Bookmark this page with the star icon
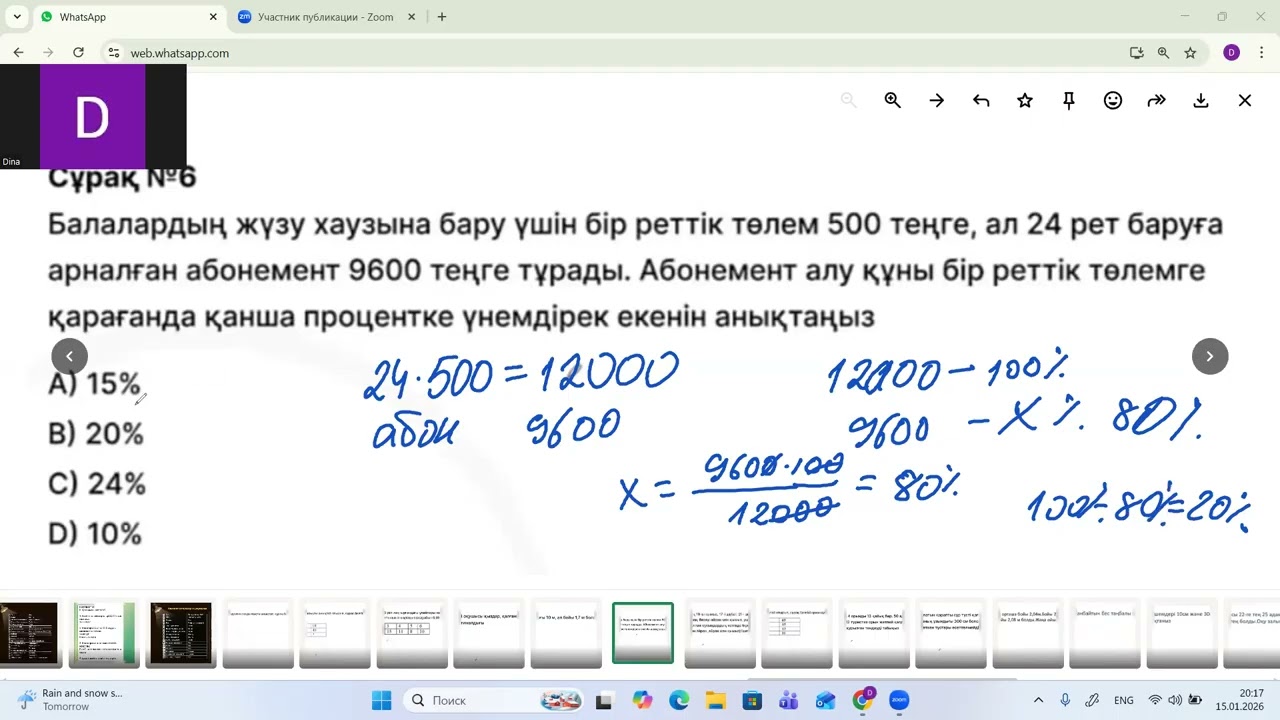 pos(1190,53)
